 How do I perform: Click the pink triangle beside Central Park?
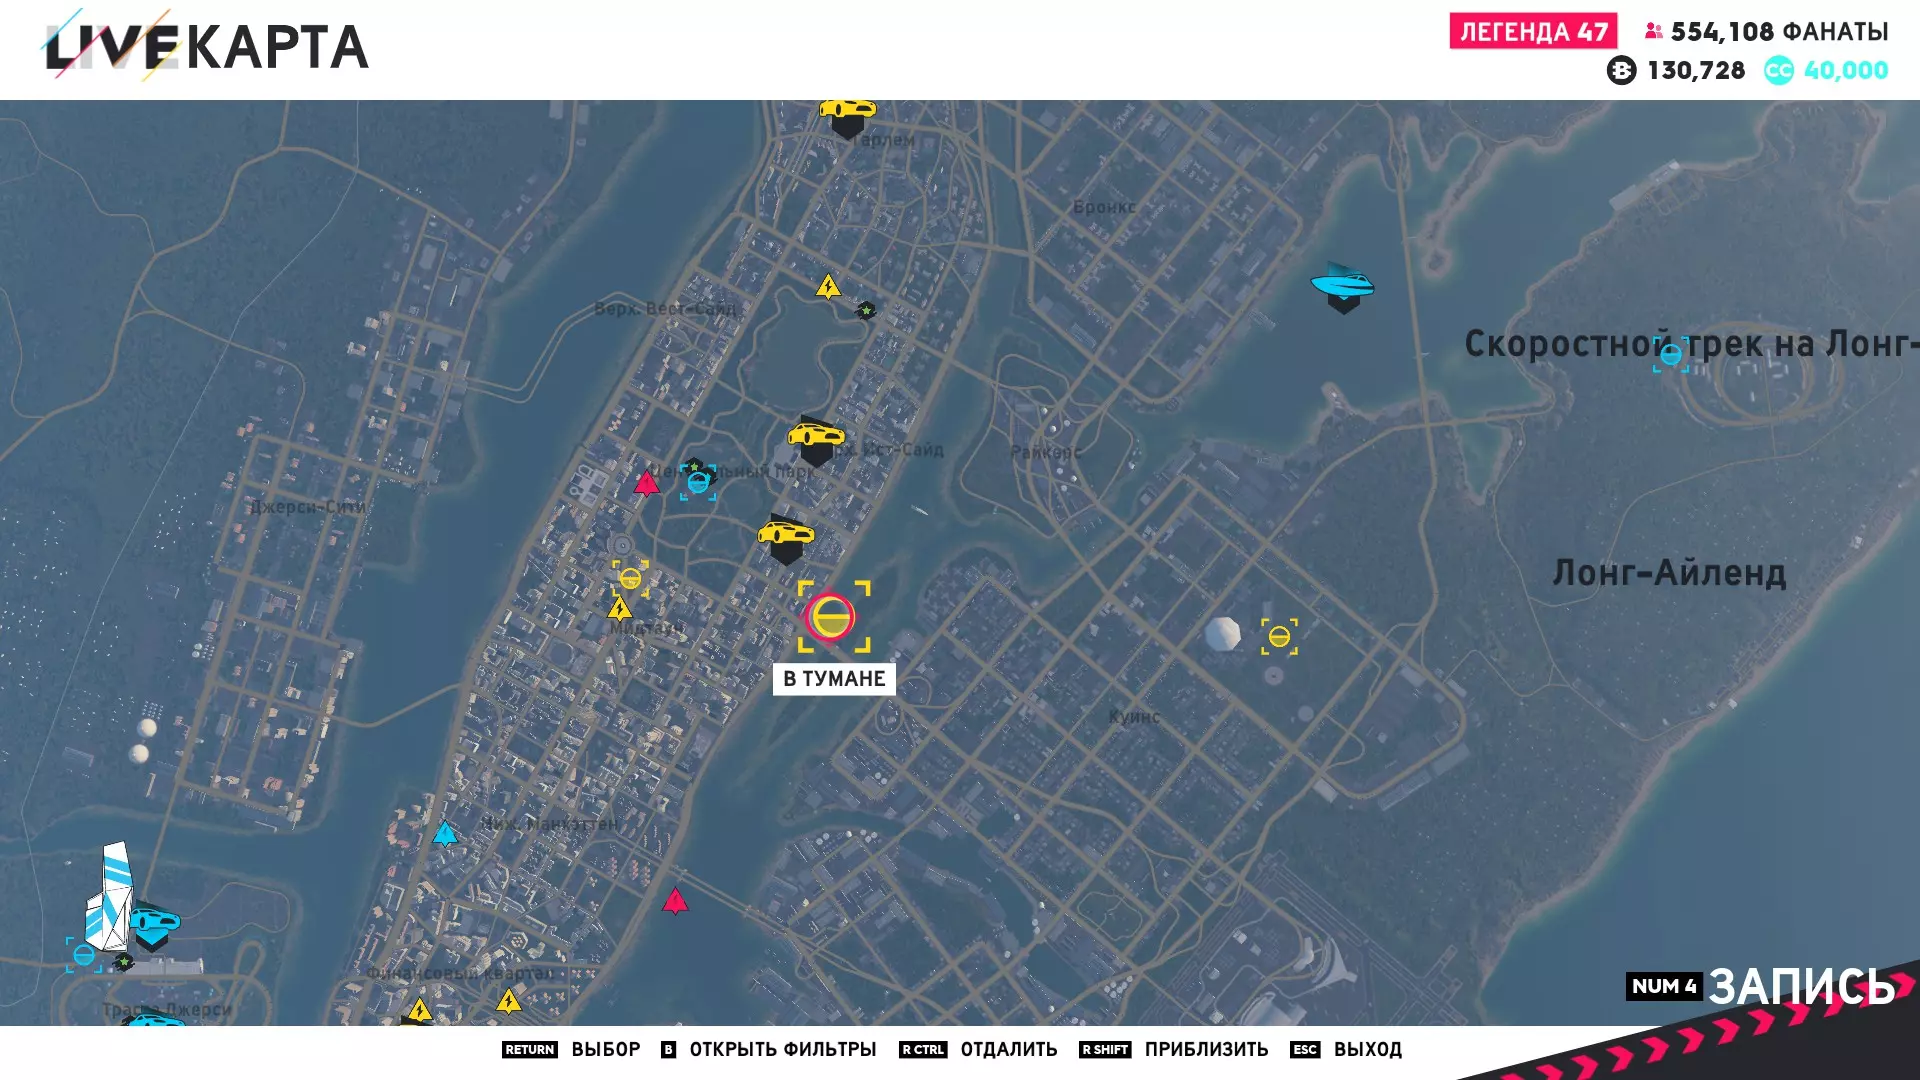point(647,484)
